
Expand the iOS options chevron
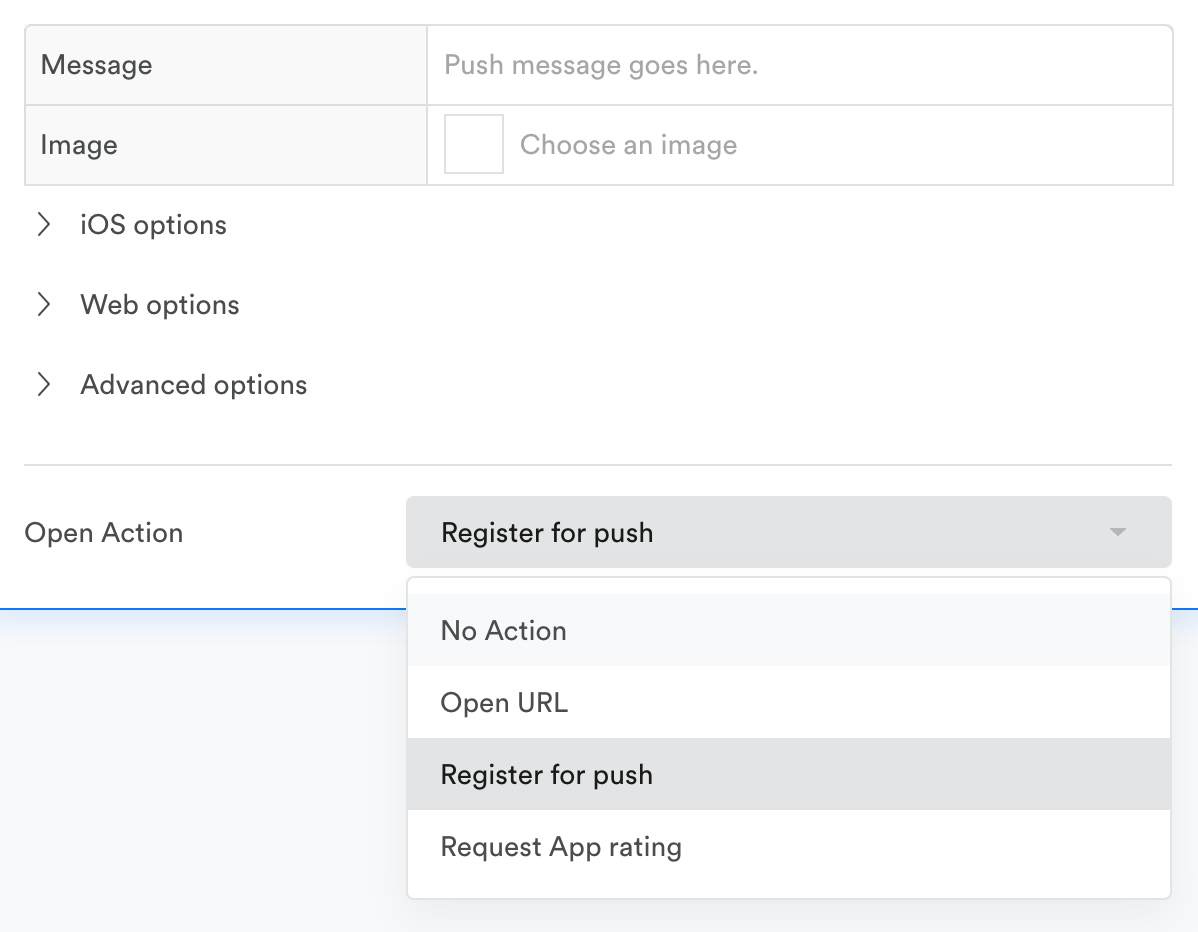[43, 225]
